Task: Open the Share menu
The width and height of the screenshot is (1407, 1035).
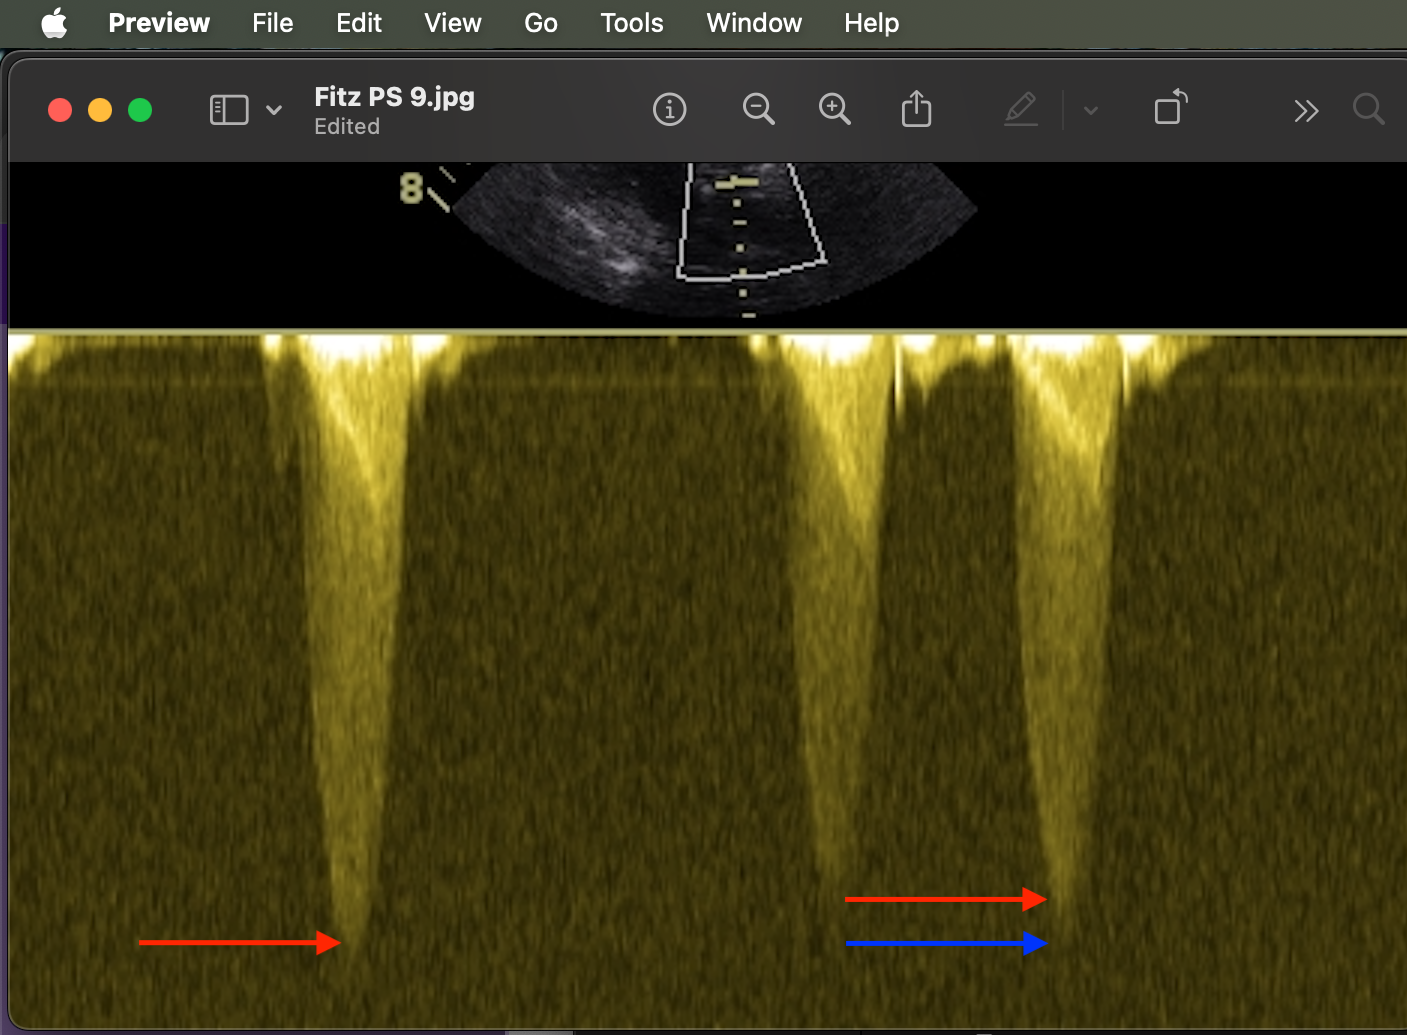Action: click(x=916, y=109)
